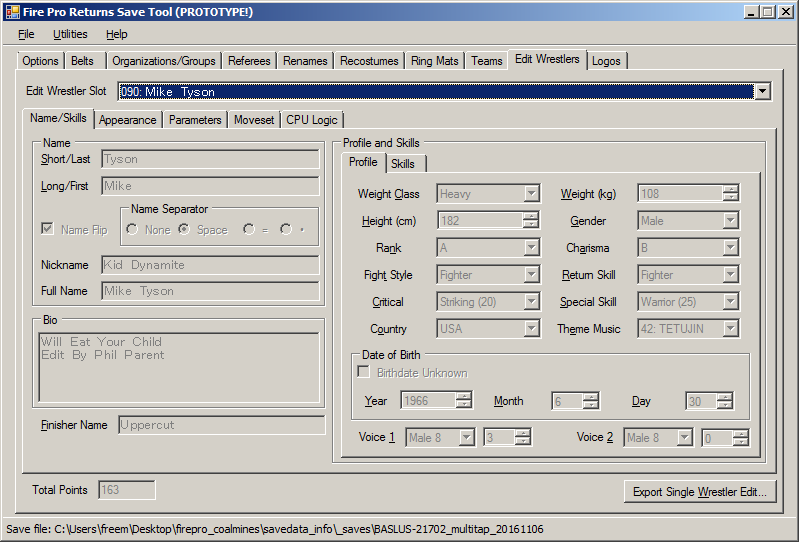Switch to the CPU Logic sub-tab
This screenshot has height=542, width=799.
point(312,120)
